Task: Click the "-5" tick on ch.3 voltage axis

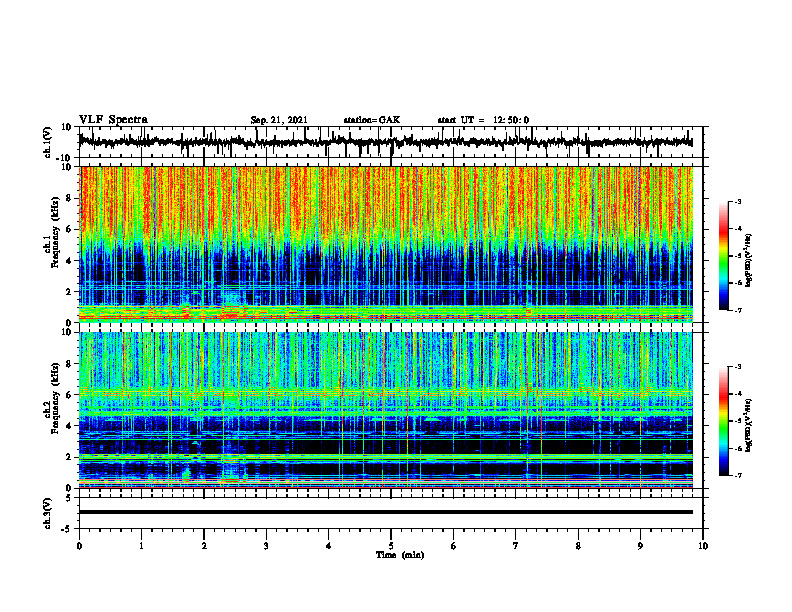Action: 67,529
